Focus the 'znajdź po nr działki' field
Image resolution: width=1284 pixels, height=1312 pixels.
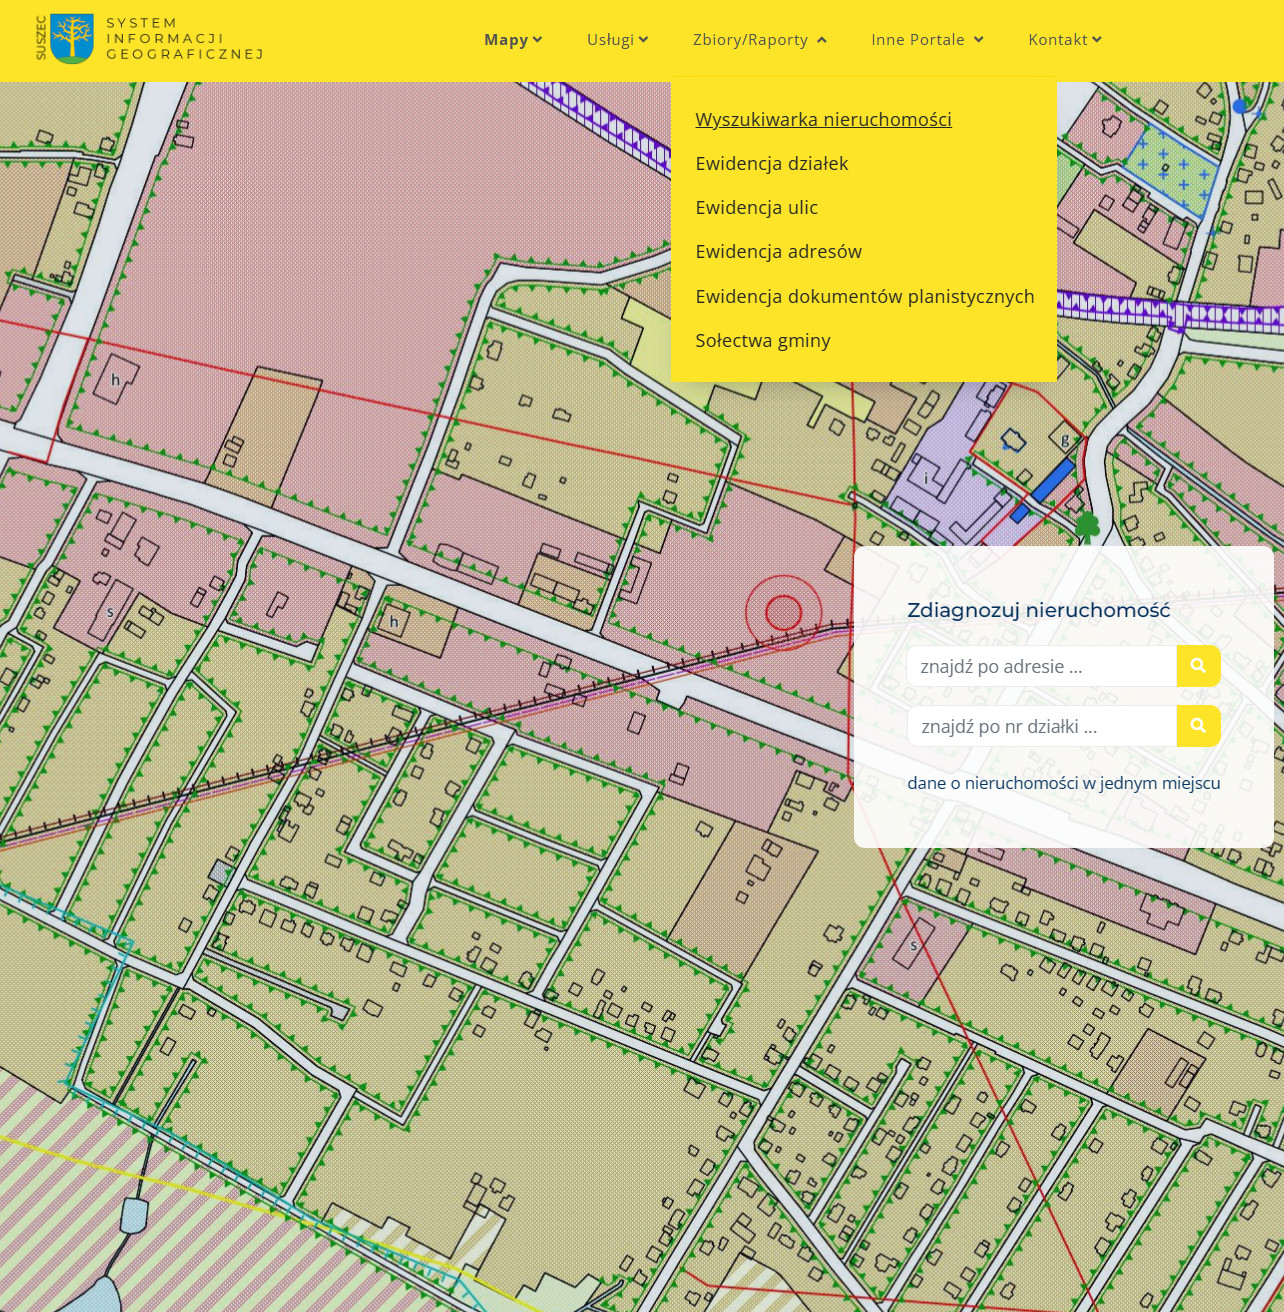1040,727
